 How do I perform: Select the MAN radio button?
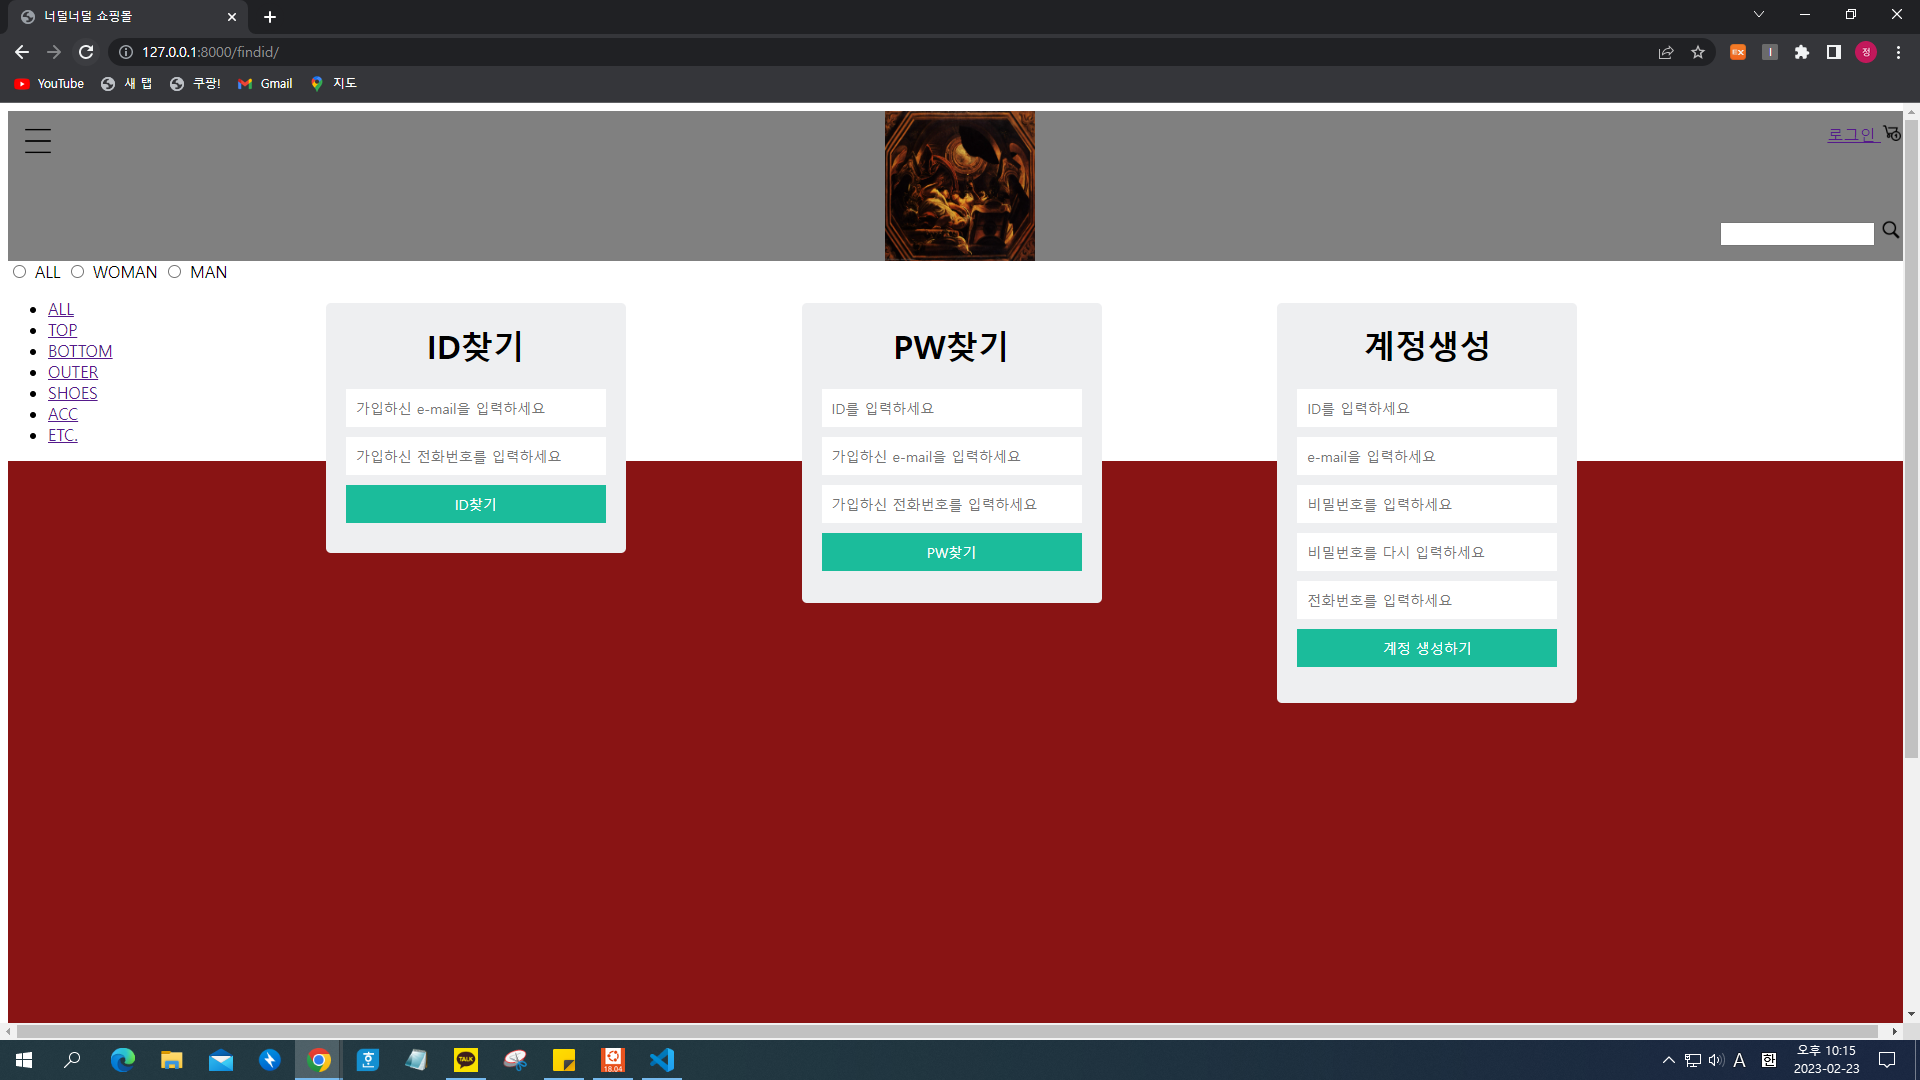tap(174, 272)
